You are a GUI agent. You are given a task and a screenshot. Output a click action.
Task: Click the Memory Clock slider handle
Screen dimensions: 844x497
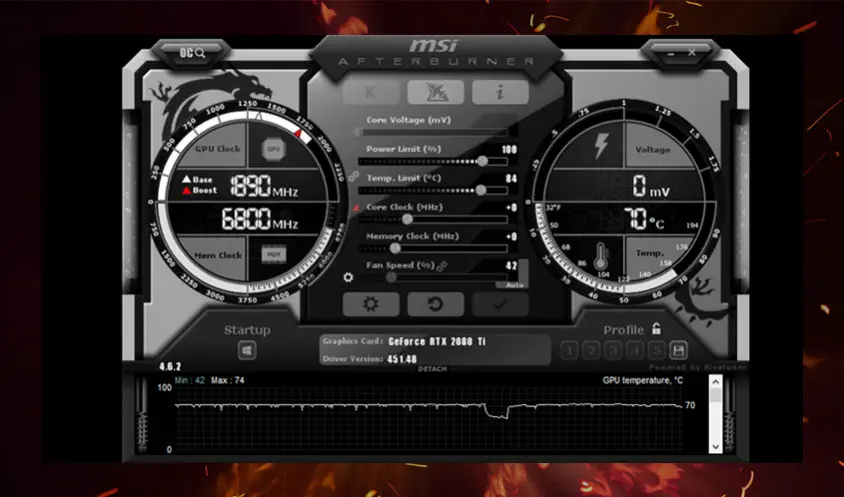[394, 247]
